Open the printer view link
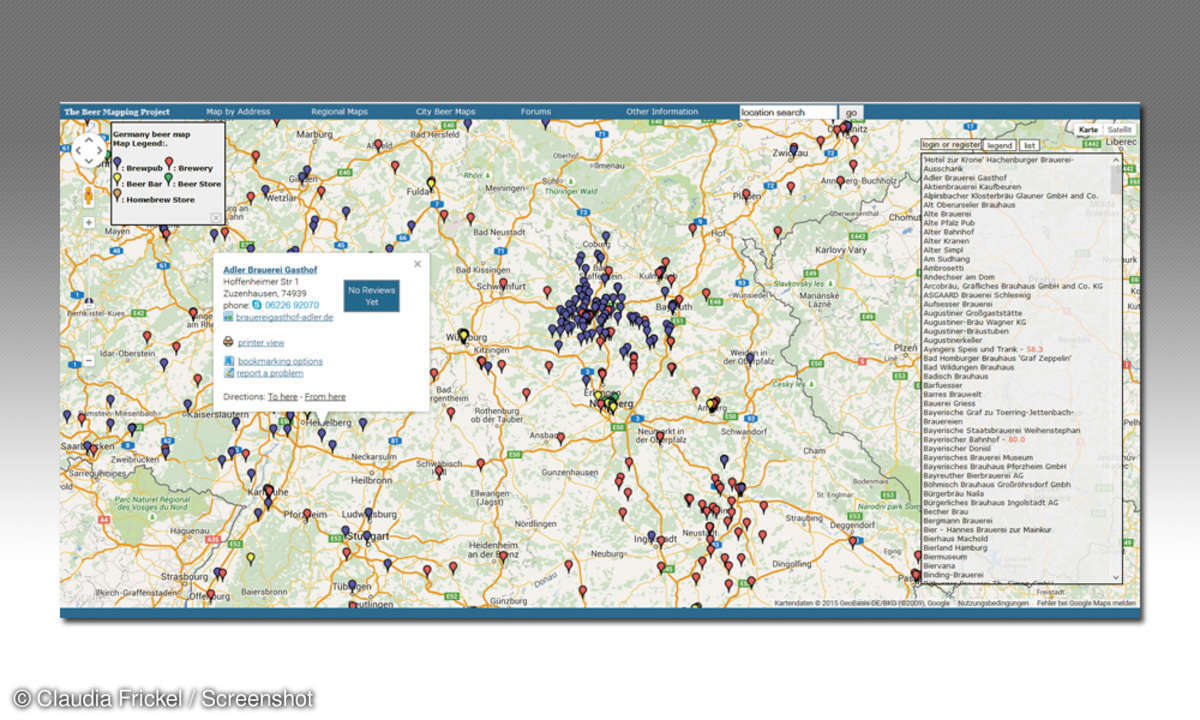1200x720 pixels. click(261, 343)
